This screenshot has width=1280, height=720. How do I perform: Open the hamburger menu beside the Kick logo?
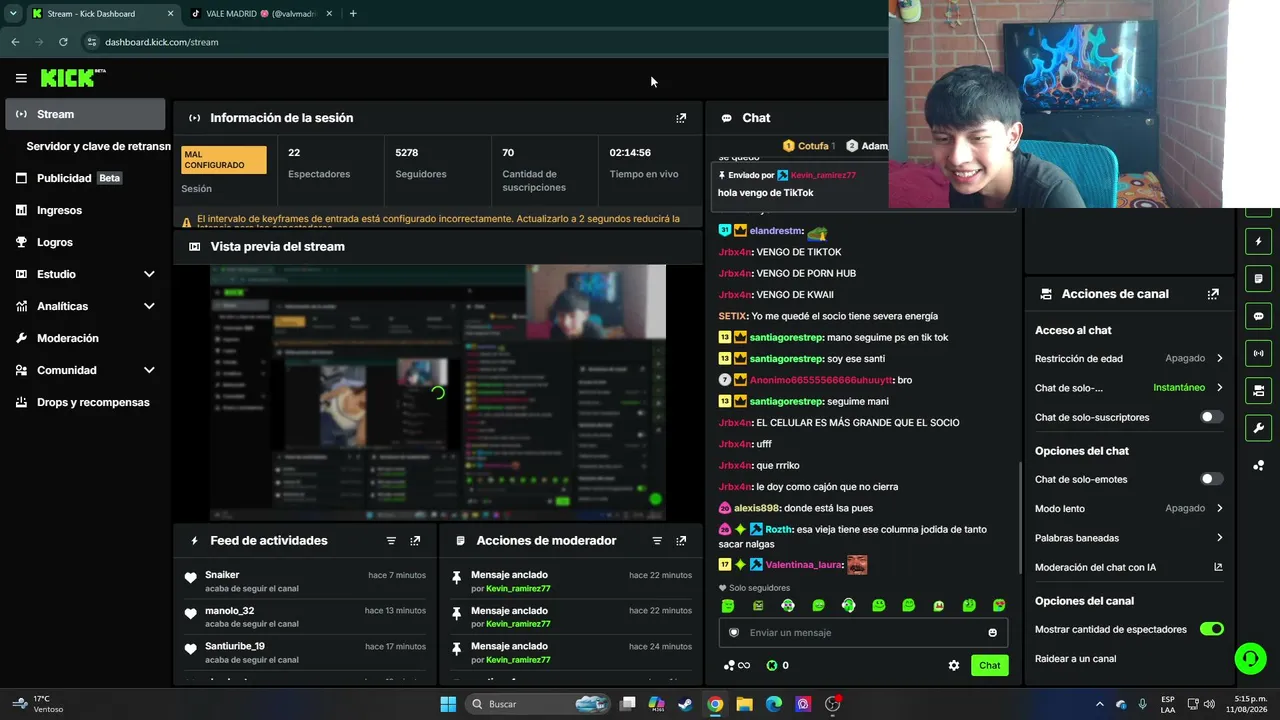[21, 78]
